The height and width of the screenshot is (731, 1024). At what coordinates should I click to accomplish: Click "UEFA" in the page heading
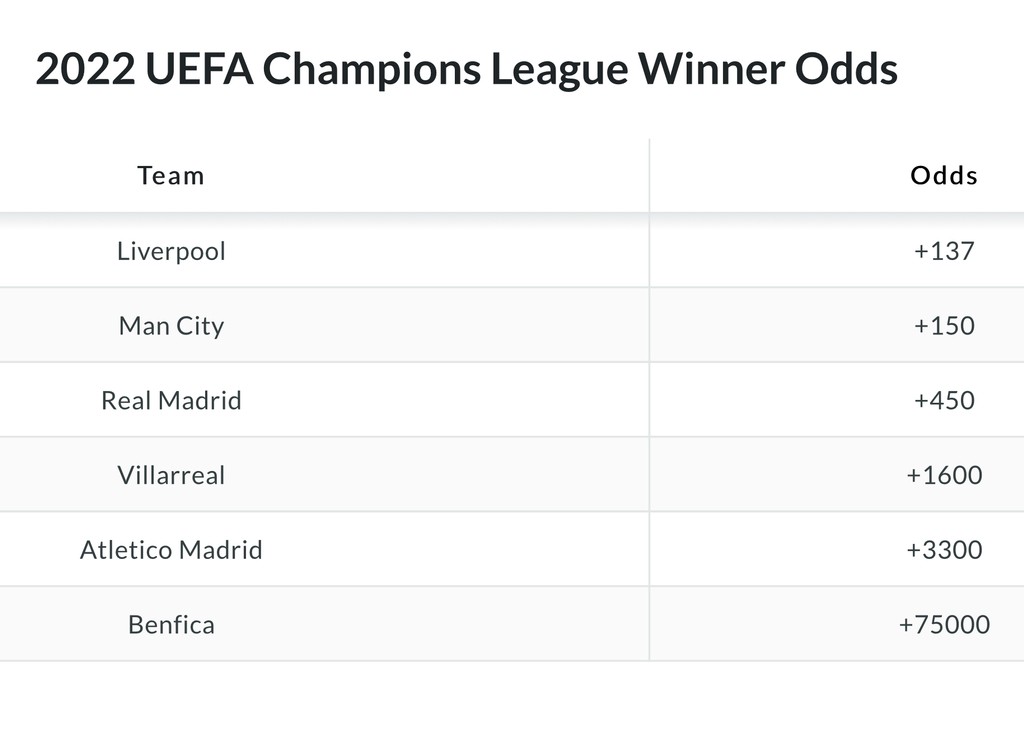click(x=198, y=70)
